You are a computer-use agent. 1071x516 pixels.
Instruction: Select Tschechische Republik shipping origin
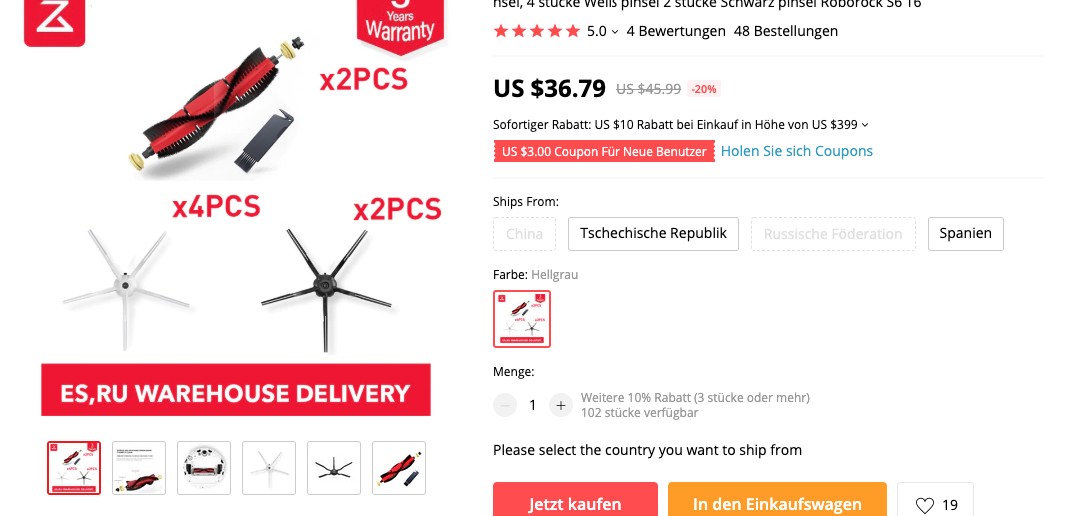[653, 233]
